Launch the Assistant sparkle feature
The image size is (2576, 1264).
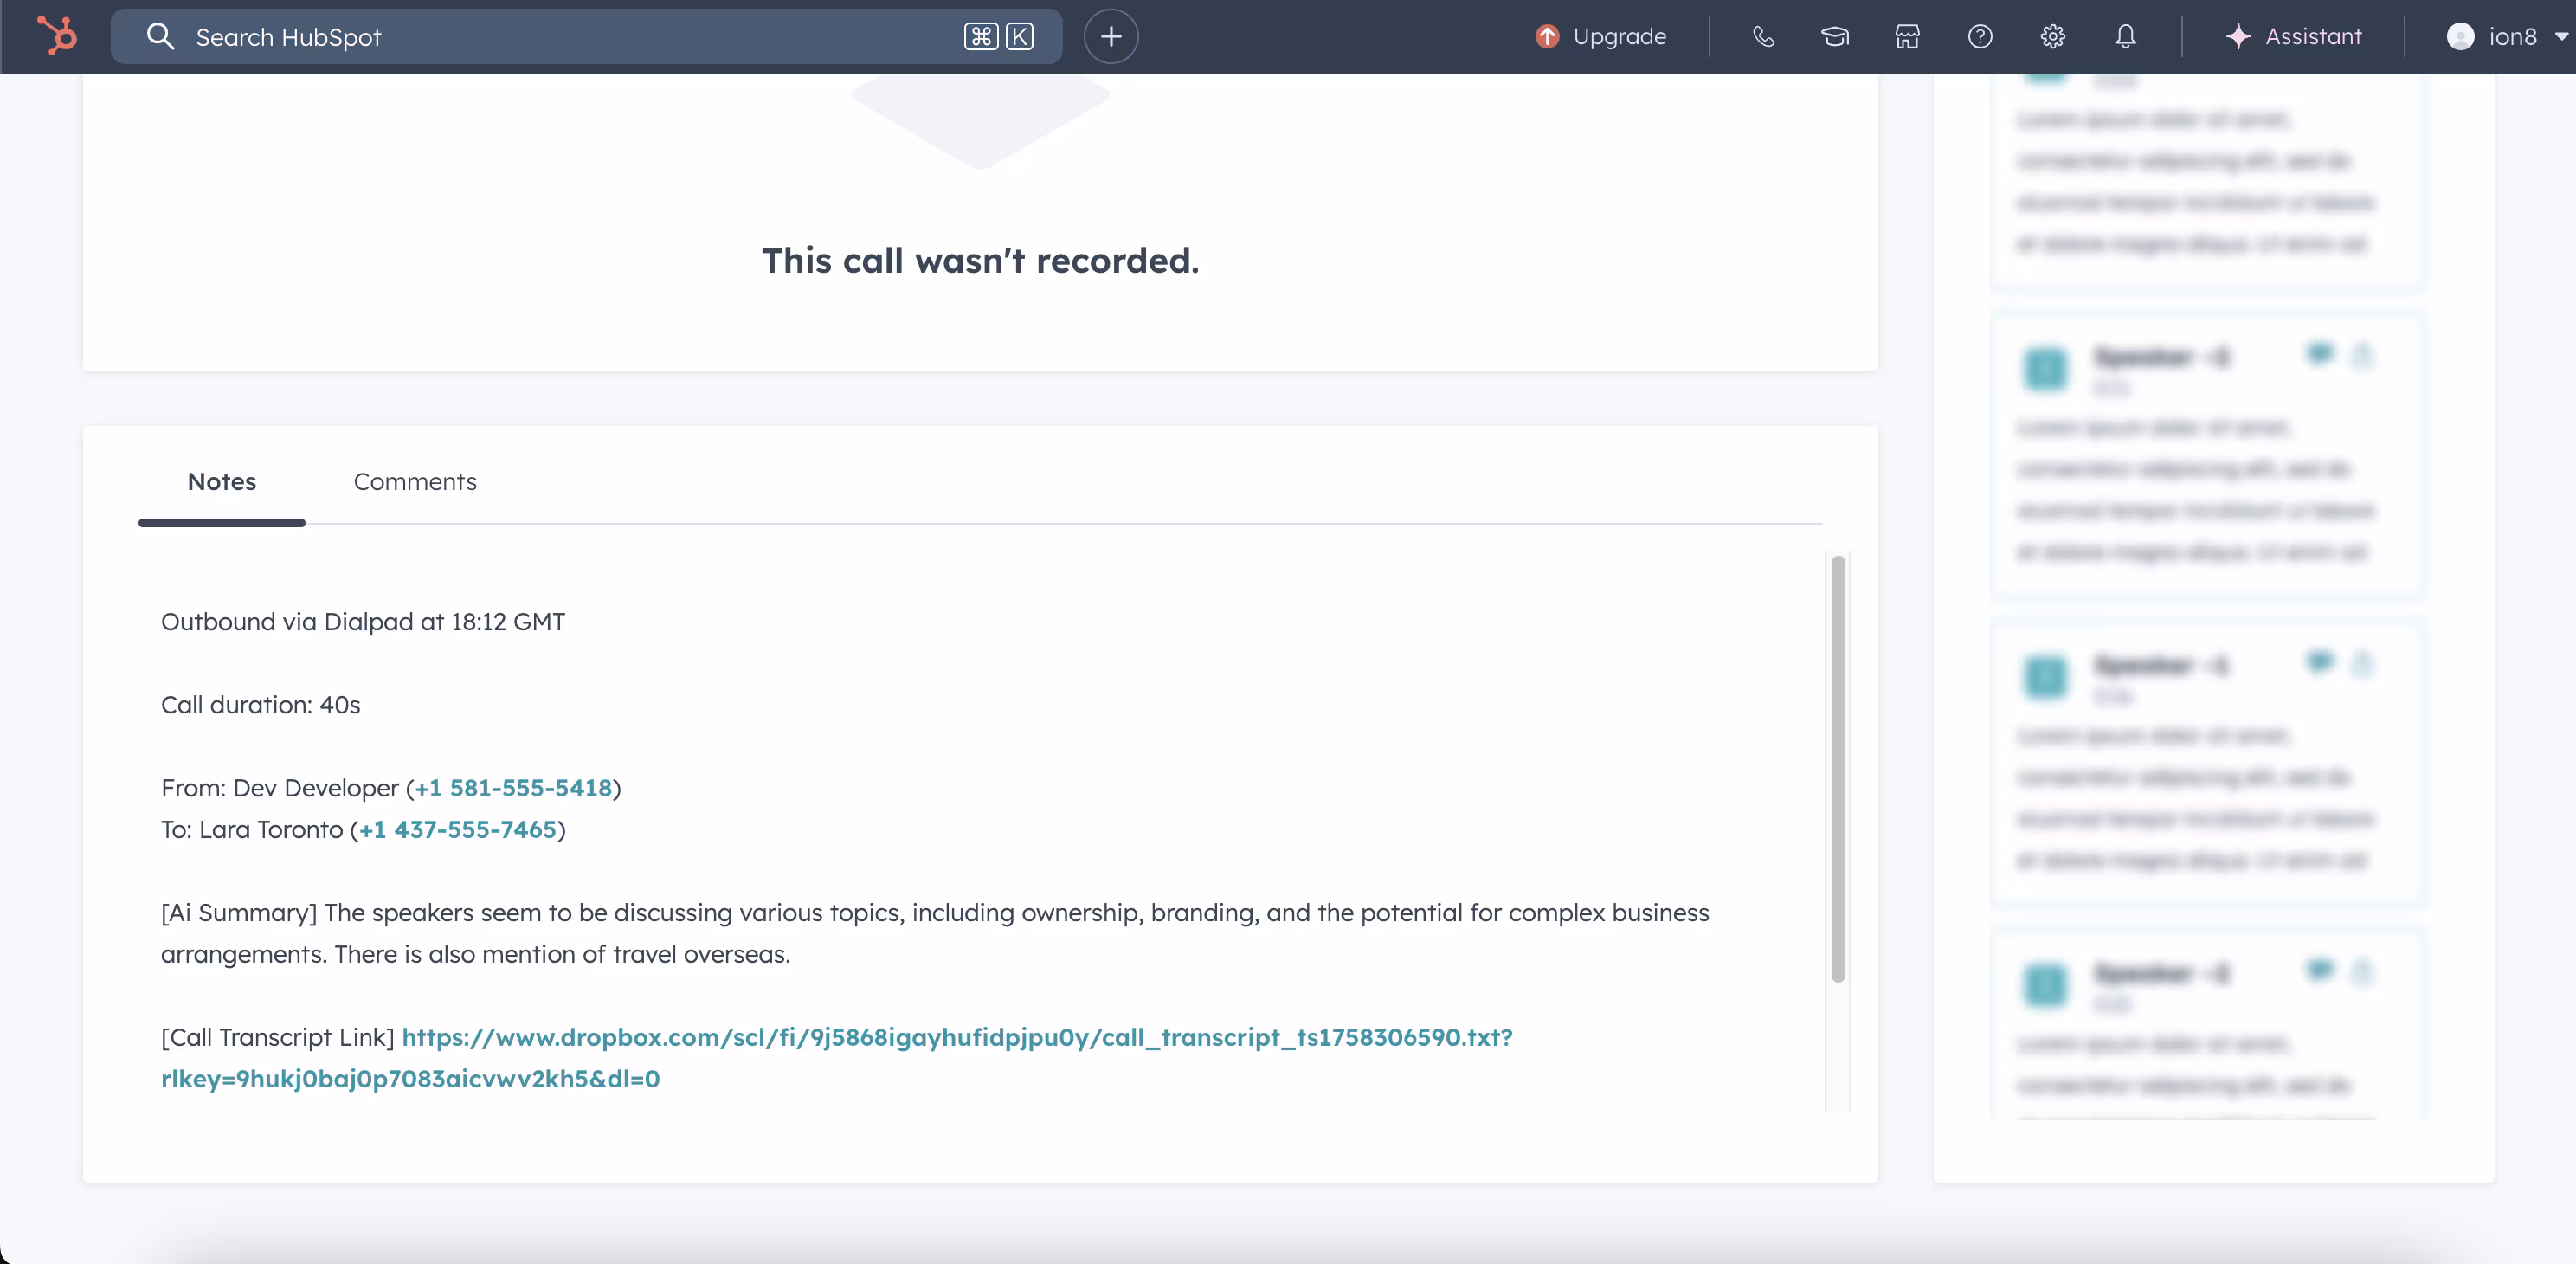(2295, 36)
